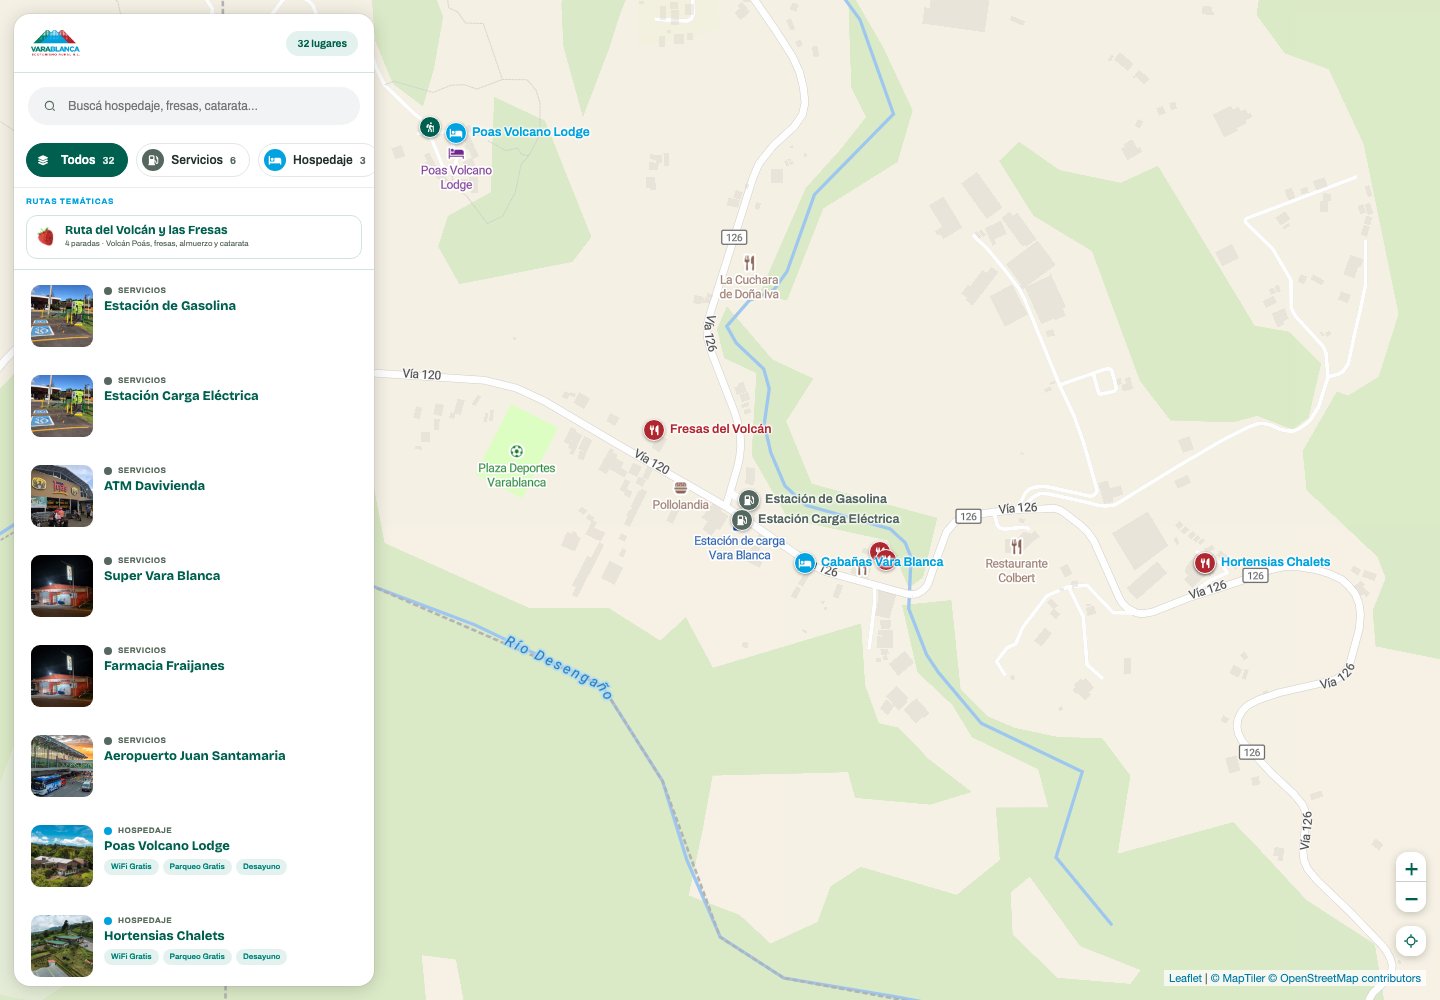This screenshot has width=1440, height=1000.
Task: Locate my position on the map
Action: 1411,941
